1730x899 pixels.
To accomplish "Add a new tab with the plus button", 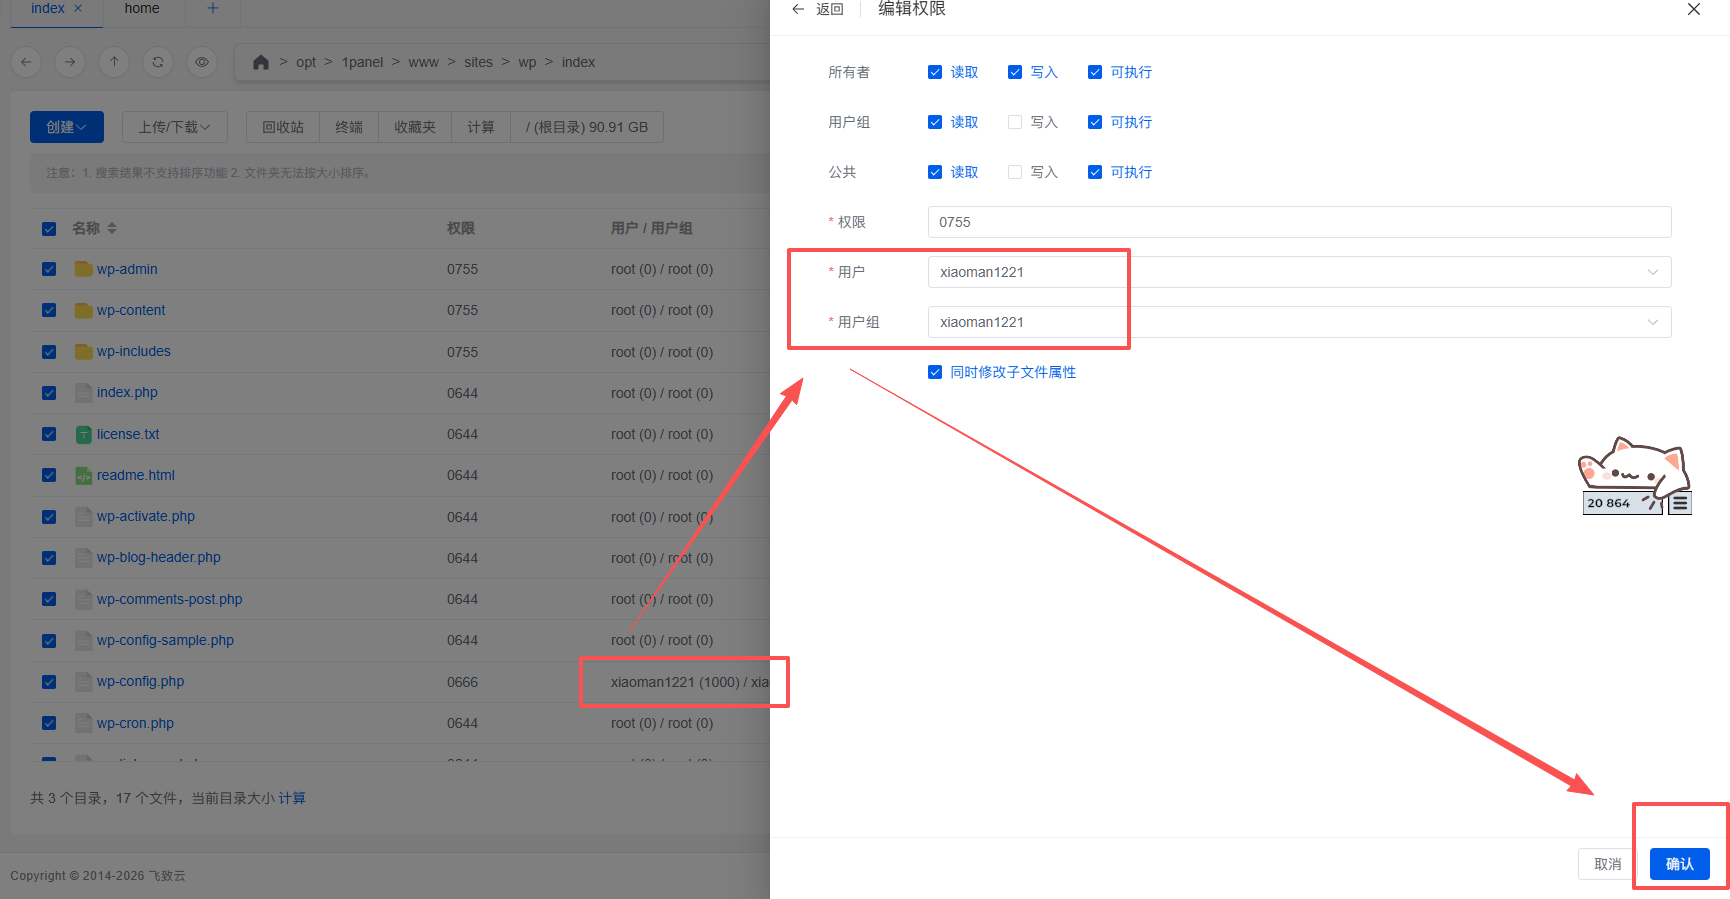I will (212, 9).
